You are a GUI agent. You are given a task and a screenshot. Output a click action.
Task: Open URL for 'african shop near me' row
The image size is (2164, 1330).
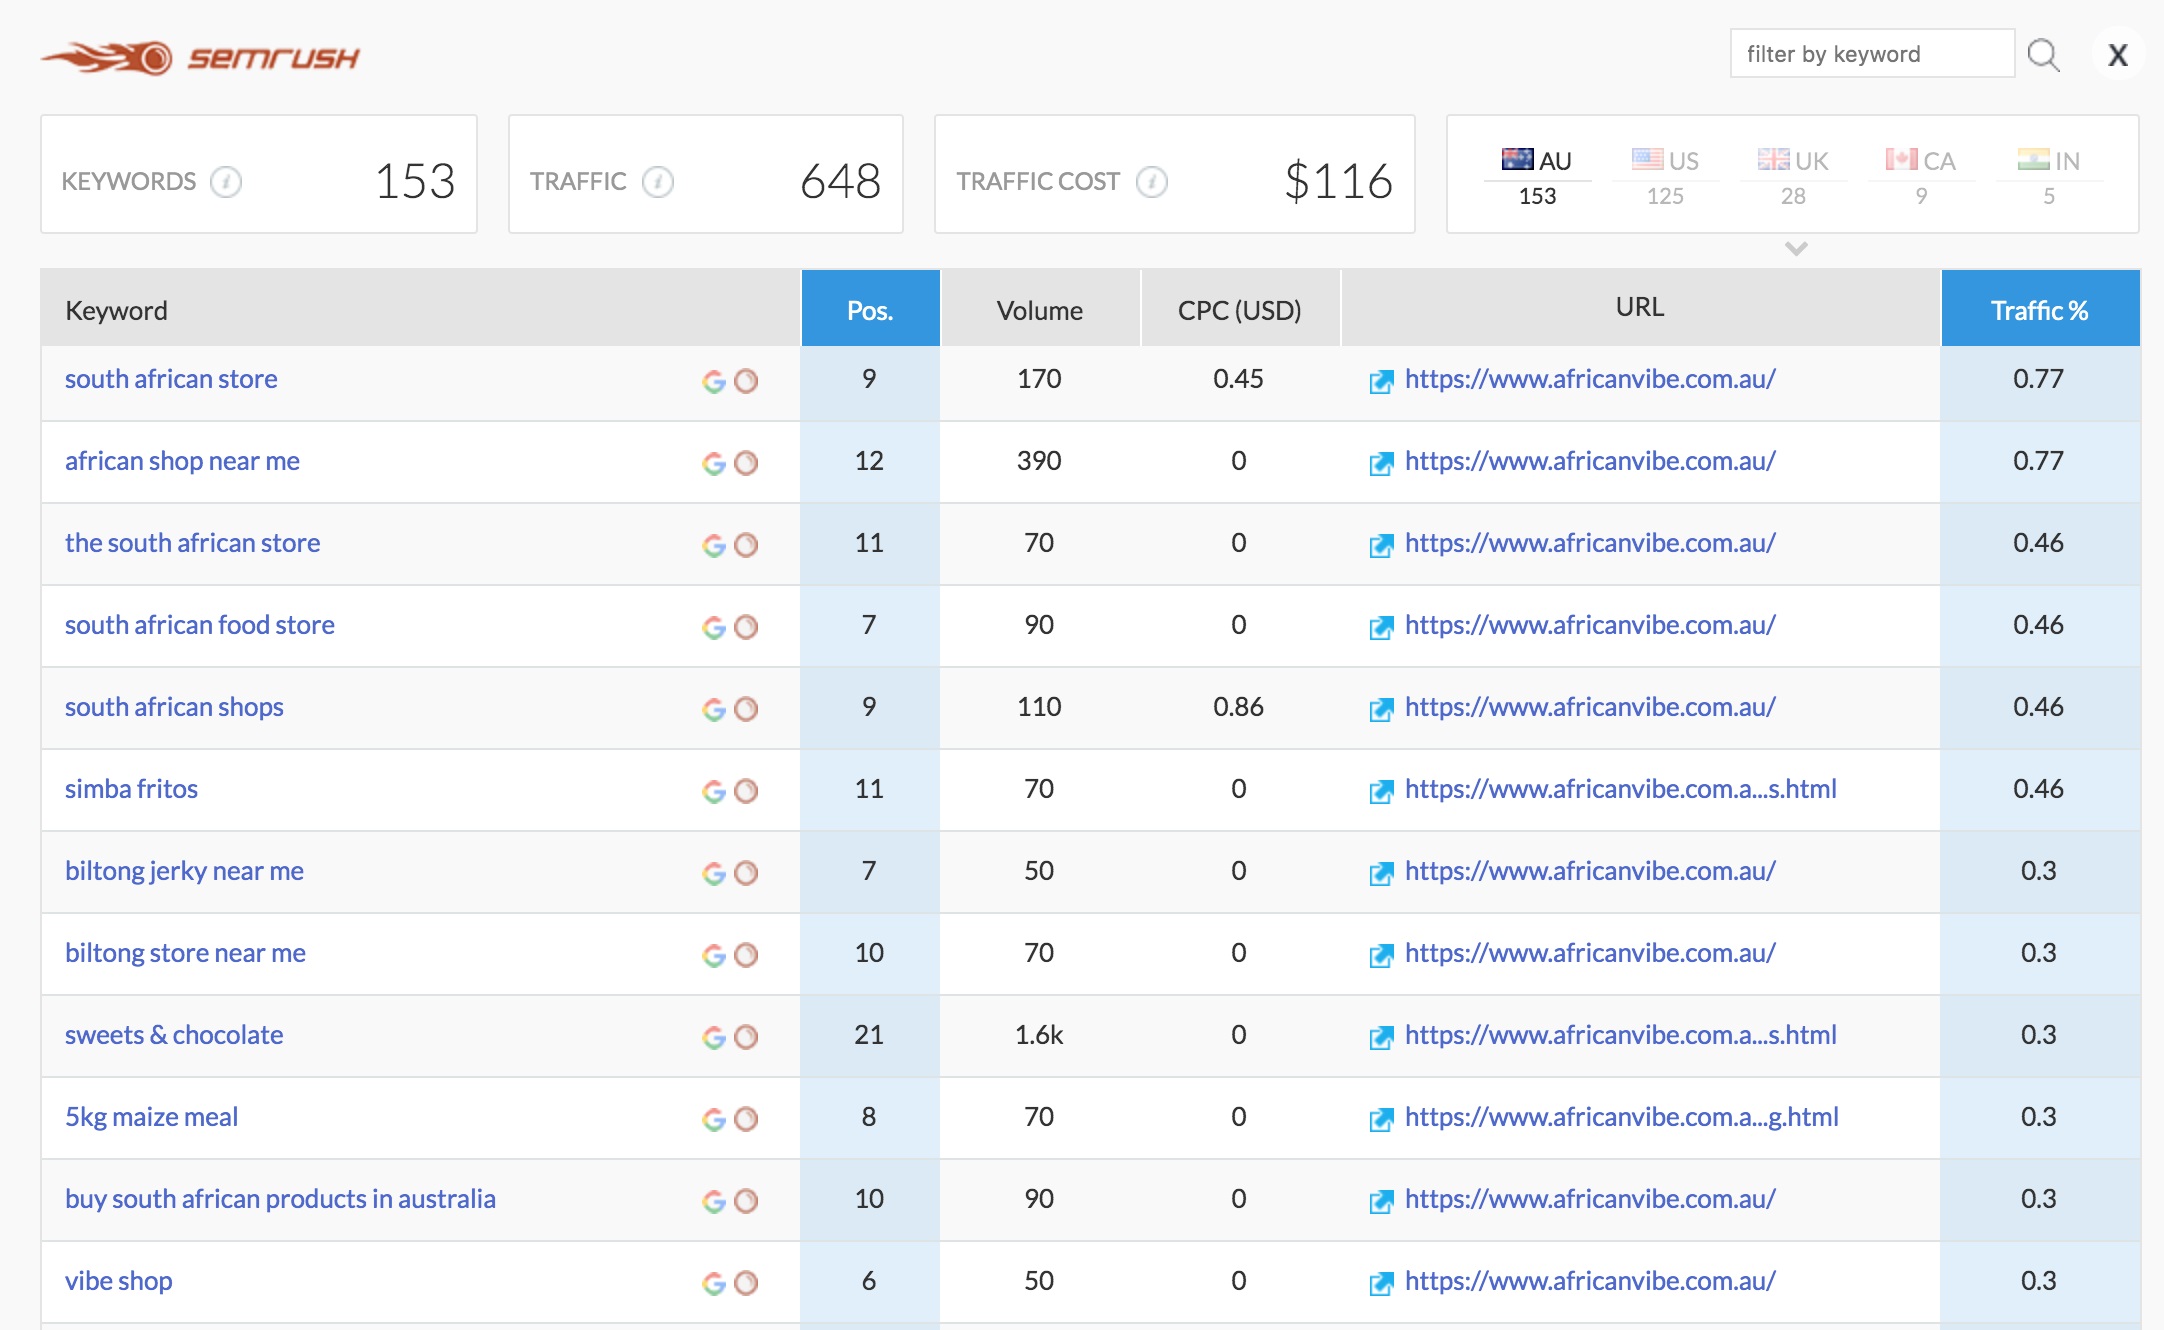click(x=1590, y=461)
